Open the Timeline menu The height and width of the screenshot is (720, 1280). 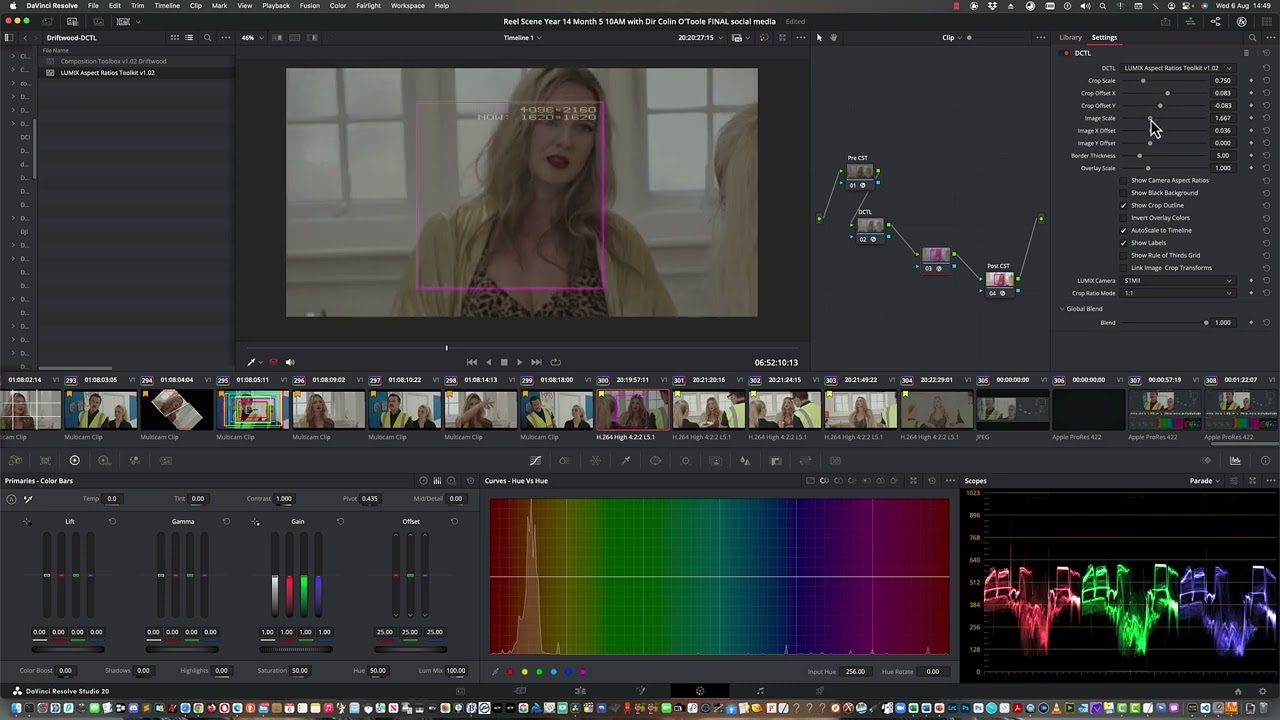coord(167,6)
